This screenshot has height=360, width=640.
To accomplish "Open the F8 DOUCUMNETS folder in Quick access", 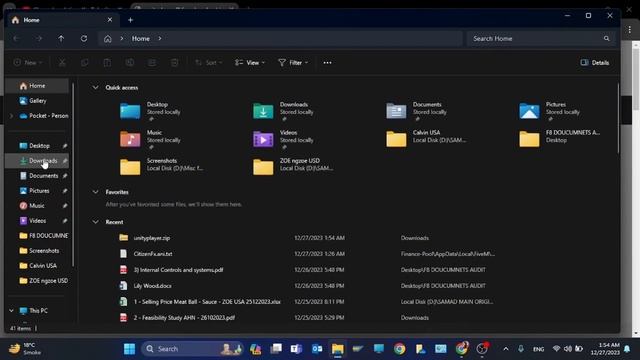I will click(560, 138).
